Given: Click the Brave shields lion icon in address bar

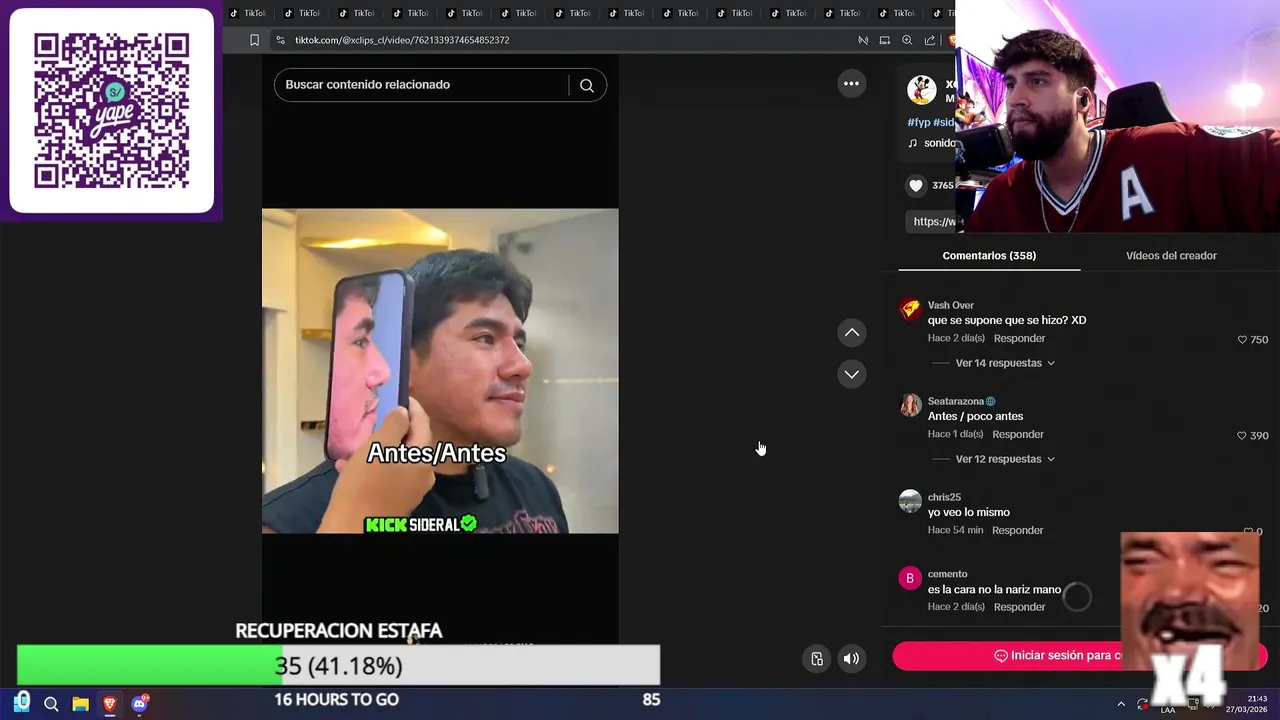Looking at the screenshot, I should (x=951, y=40).
